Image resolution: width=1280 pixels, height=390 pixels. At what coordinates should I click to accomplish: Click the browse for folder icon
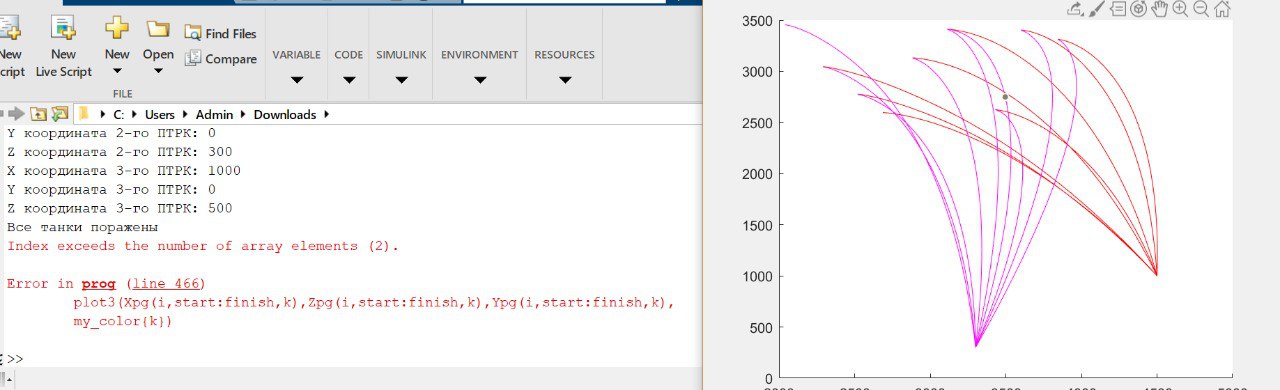click(60, 114)
